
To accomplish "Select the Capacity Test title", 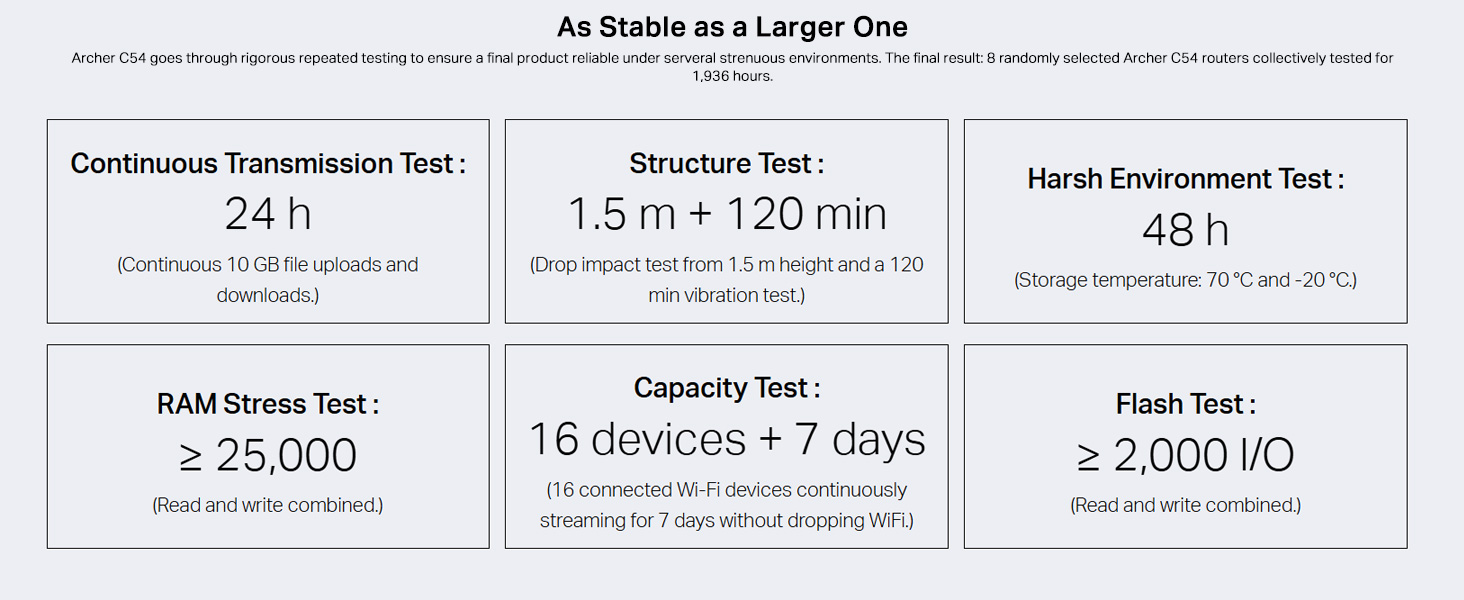I will click(x=727, y=389).
